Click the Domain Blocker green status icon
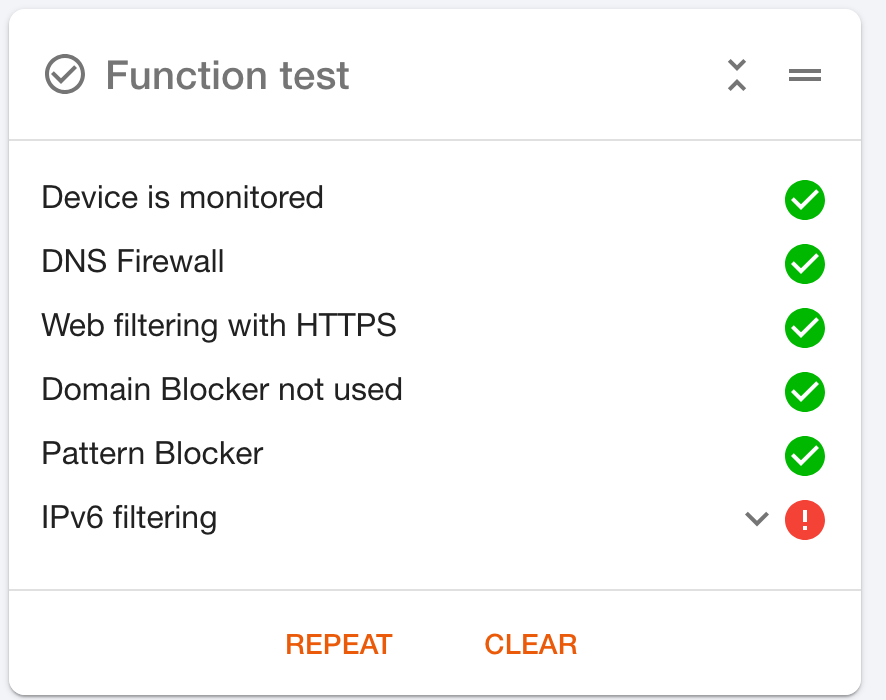Viewport: 886px width, 700px height. tap(805, 392)
